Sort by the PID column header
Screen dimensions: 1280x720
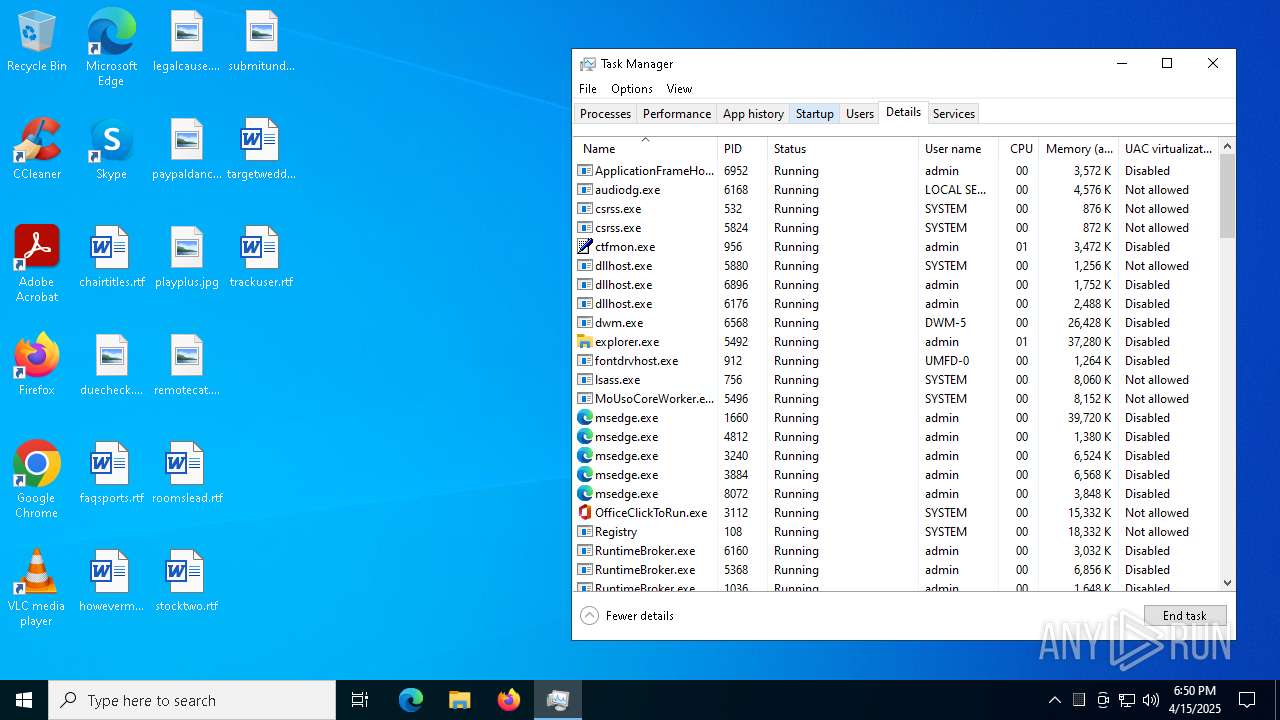point(743,149)
